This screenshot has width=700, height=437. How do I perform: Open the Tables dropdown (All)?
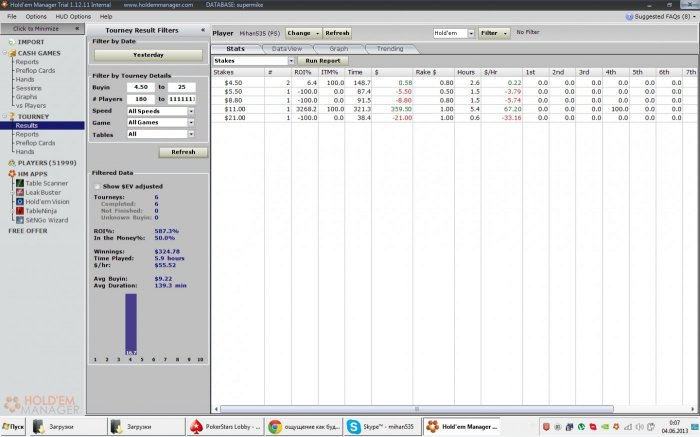pyautogui.click(x=191, y=134)
